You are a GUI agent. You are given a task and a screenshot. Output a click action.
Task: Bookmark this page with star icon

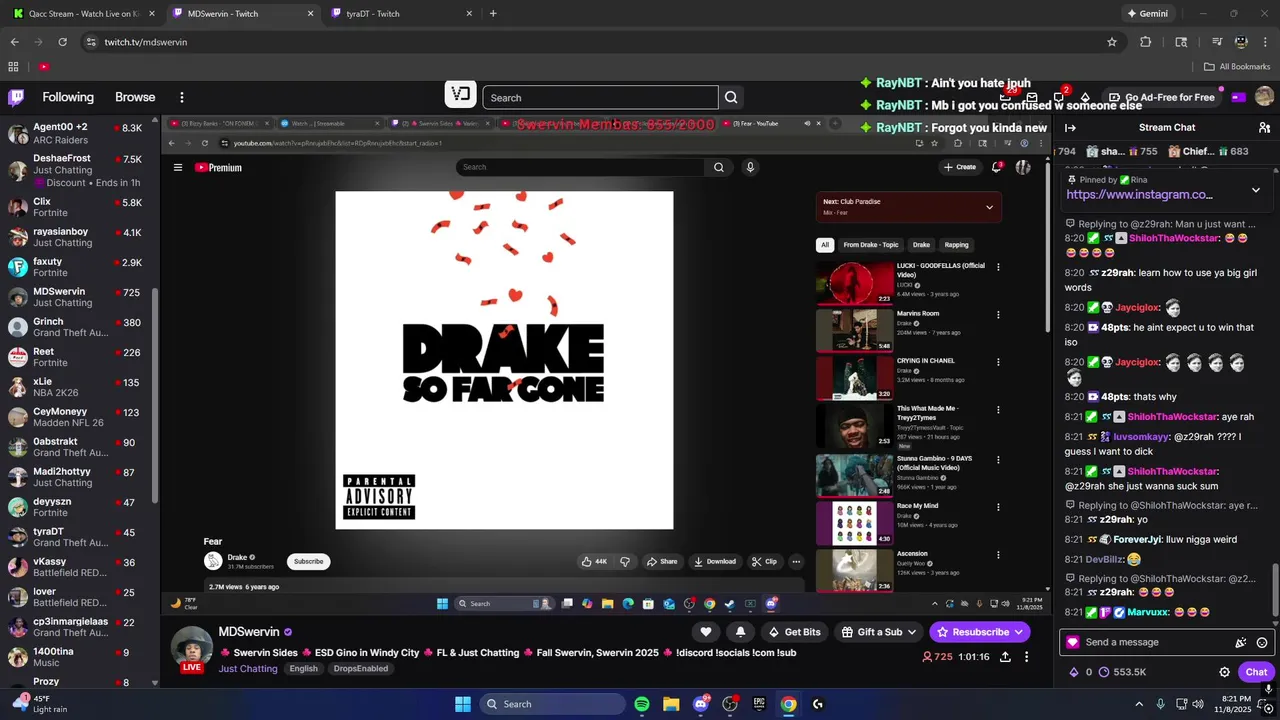coord(1112,42)
